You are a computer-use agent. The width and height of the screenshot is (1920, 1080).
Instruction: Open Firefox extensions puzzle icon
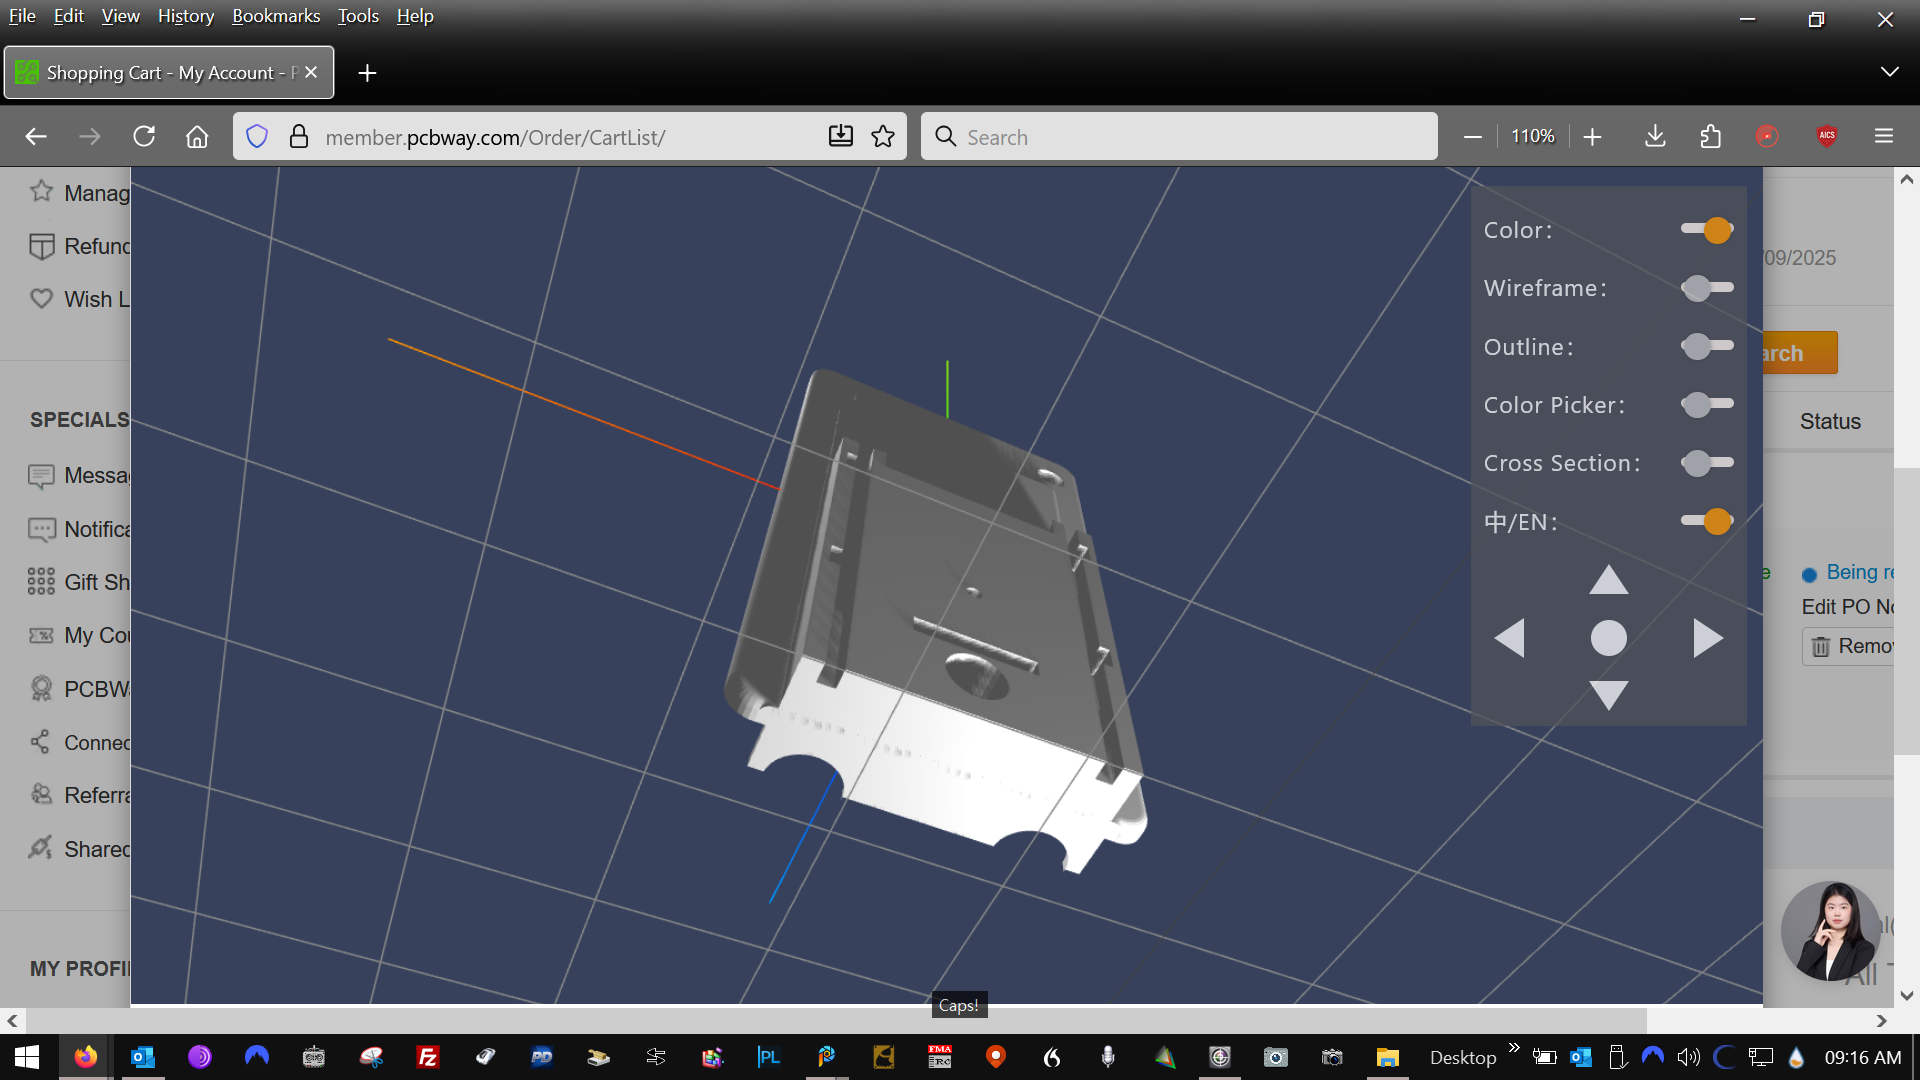point(1710,137)
